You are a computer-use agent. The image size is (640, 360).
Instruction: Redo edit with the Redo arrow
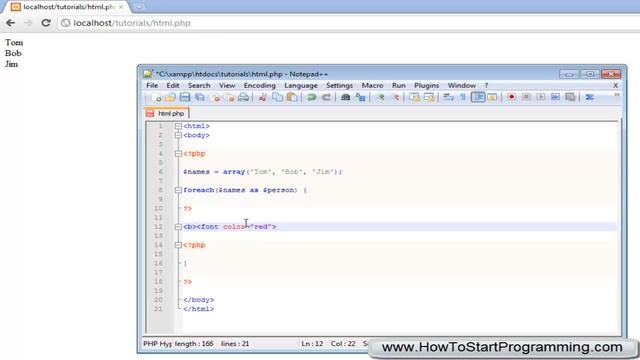tap(326, 97)
